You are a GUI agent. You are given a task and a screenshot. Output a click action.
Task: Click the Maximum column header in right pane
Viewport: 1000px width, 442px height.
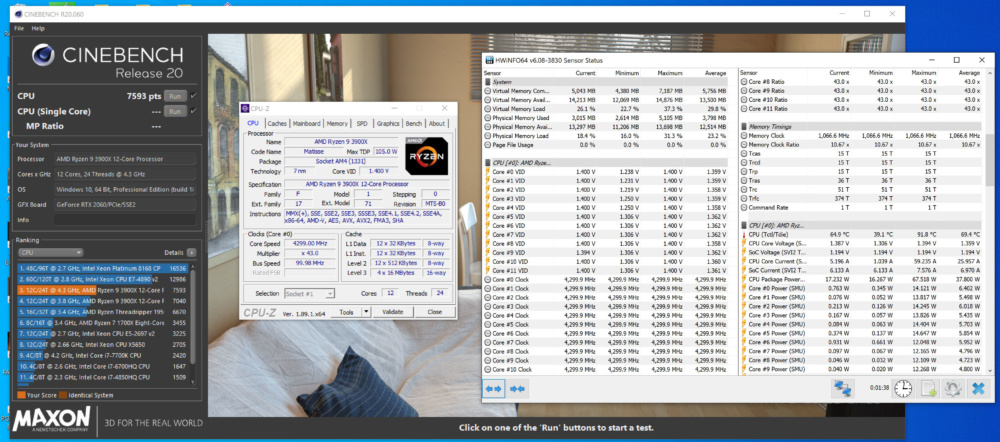pos(923,73)
